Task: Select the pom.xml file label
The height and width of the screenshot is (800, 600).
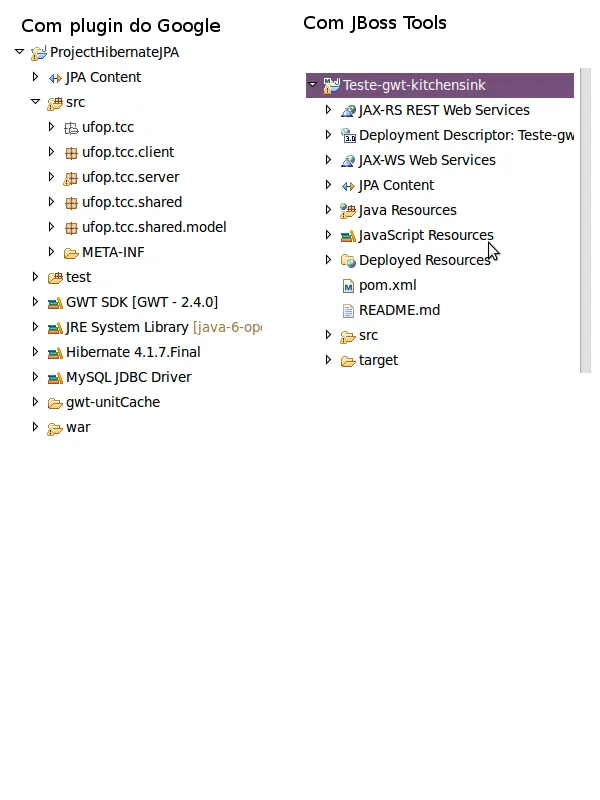Action: click(388, 285)
